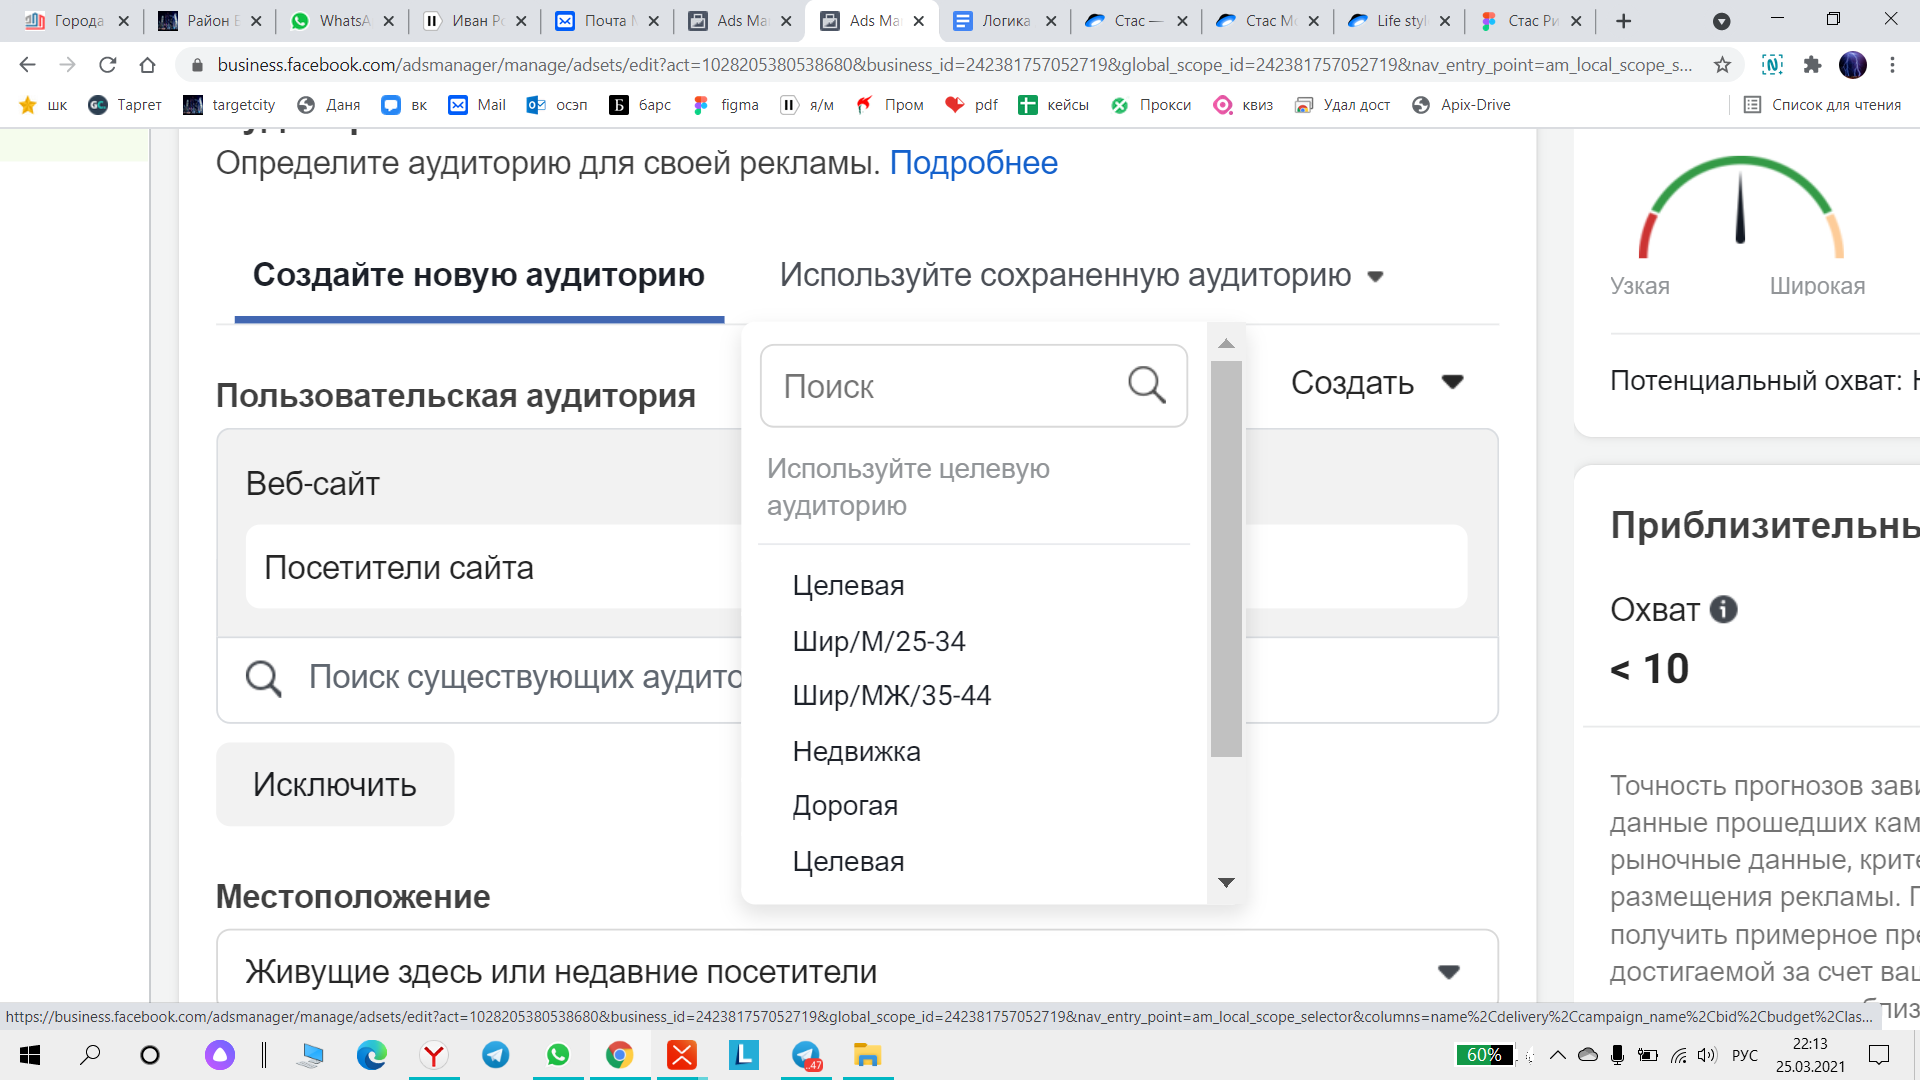Open a new browser tab
The image size is (1920, 1080).
point(1624,21)
